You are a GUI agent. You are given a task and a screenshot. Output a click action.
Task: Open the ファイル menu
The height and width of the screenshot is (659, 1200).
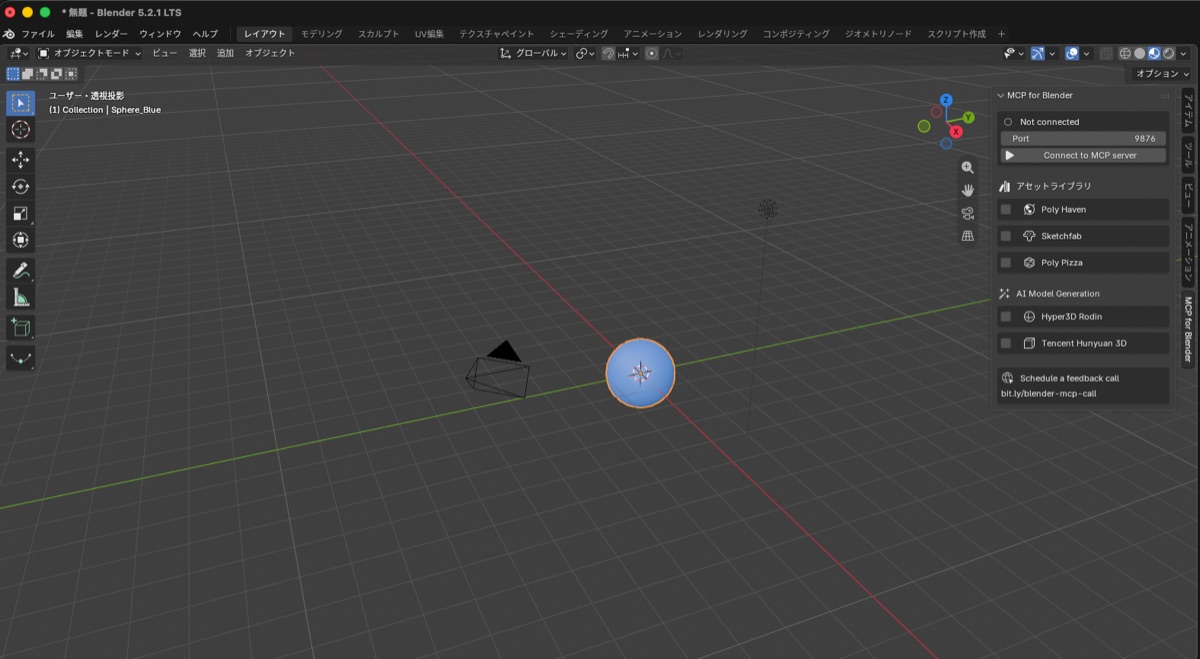point(38,33)
